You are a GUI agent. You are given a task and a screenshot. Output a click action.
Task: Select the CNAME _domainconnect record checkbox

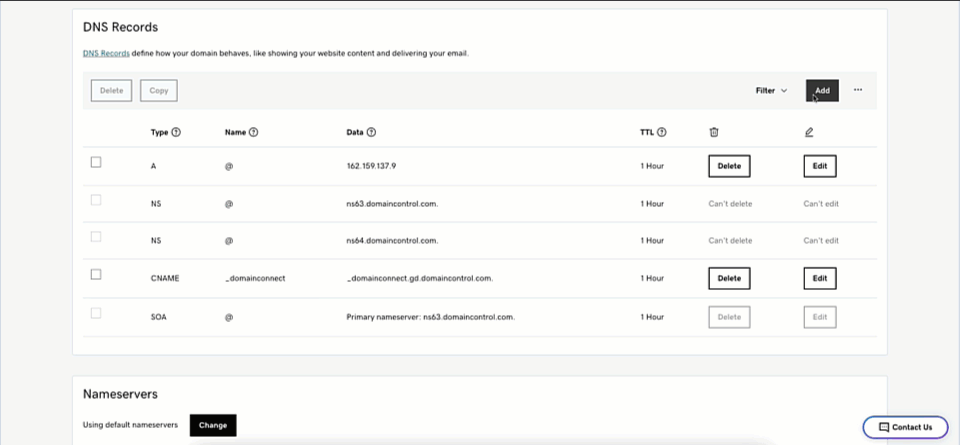[x=96, y=275]
